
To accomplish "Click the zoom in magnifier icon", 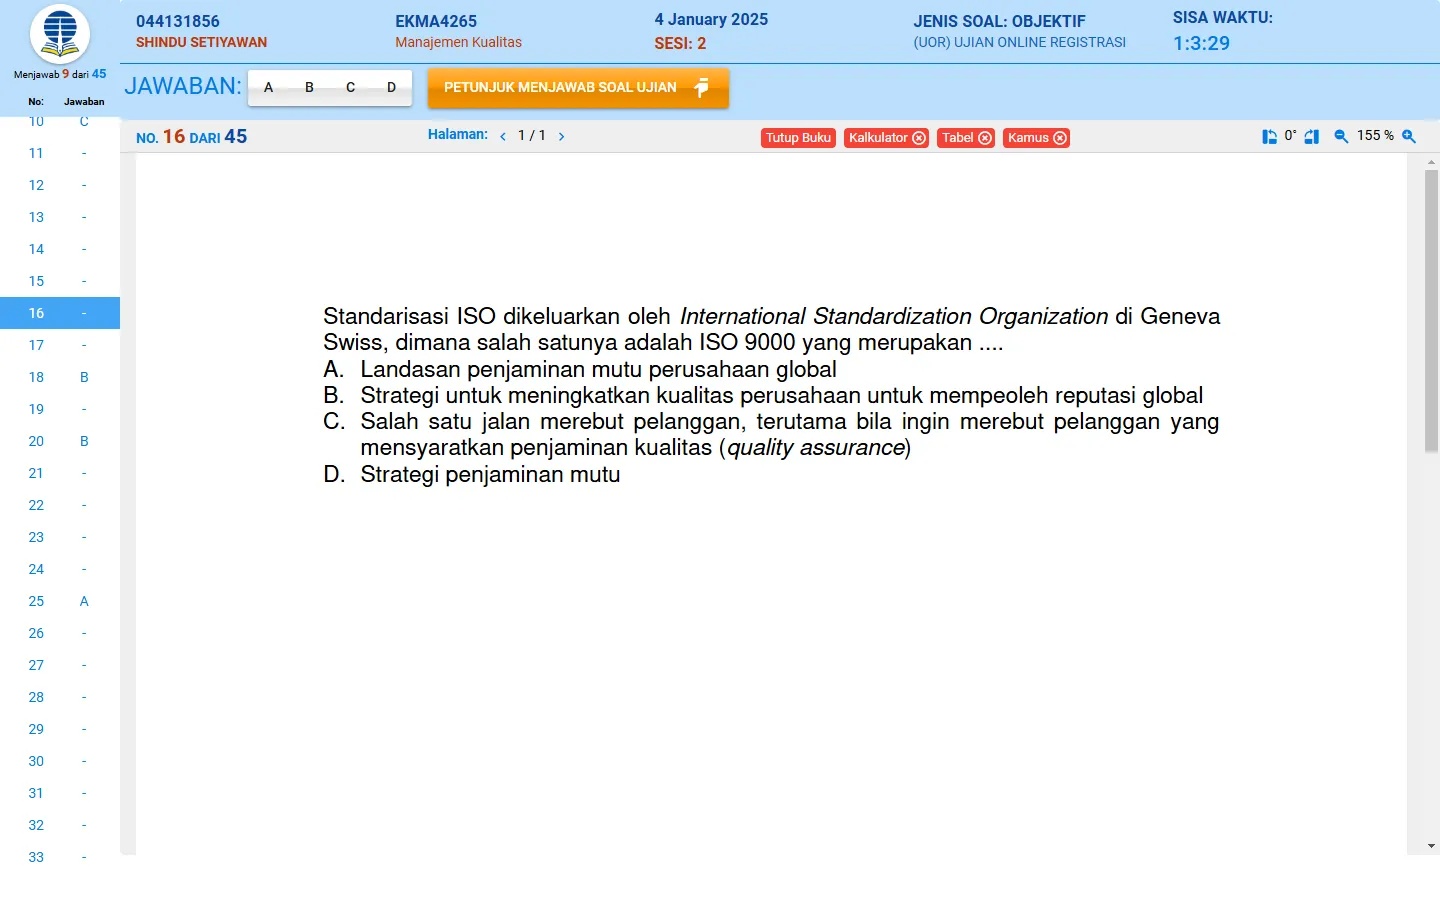I will pyautogui.click(x=1409, y=136).
